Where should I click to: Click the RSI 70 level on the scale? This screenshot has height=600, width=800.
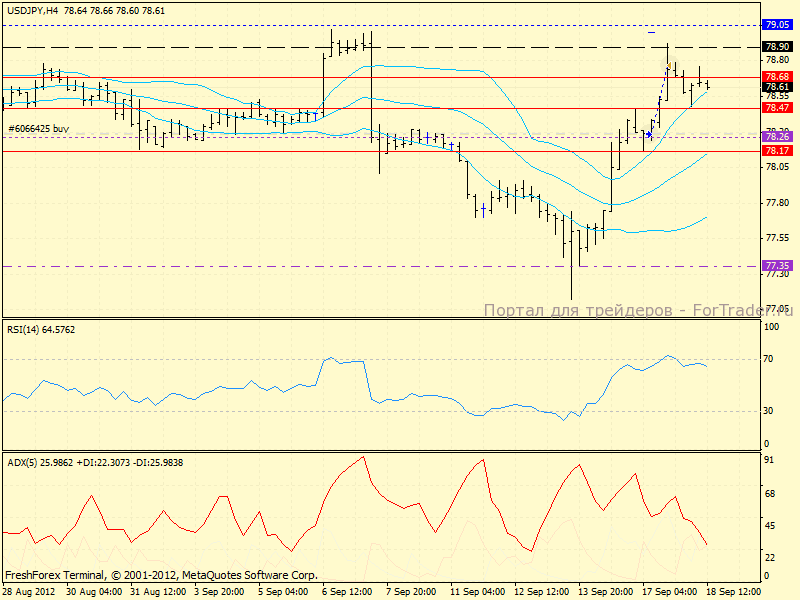click(x=770, y=358)
